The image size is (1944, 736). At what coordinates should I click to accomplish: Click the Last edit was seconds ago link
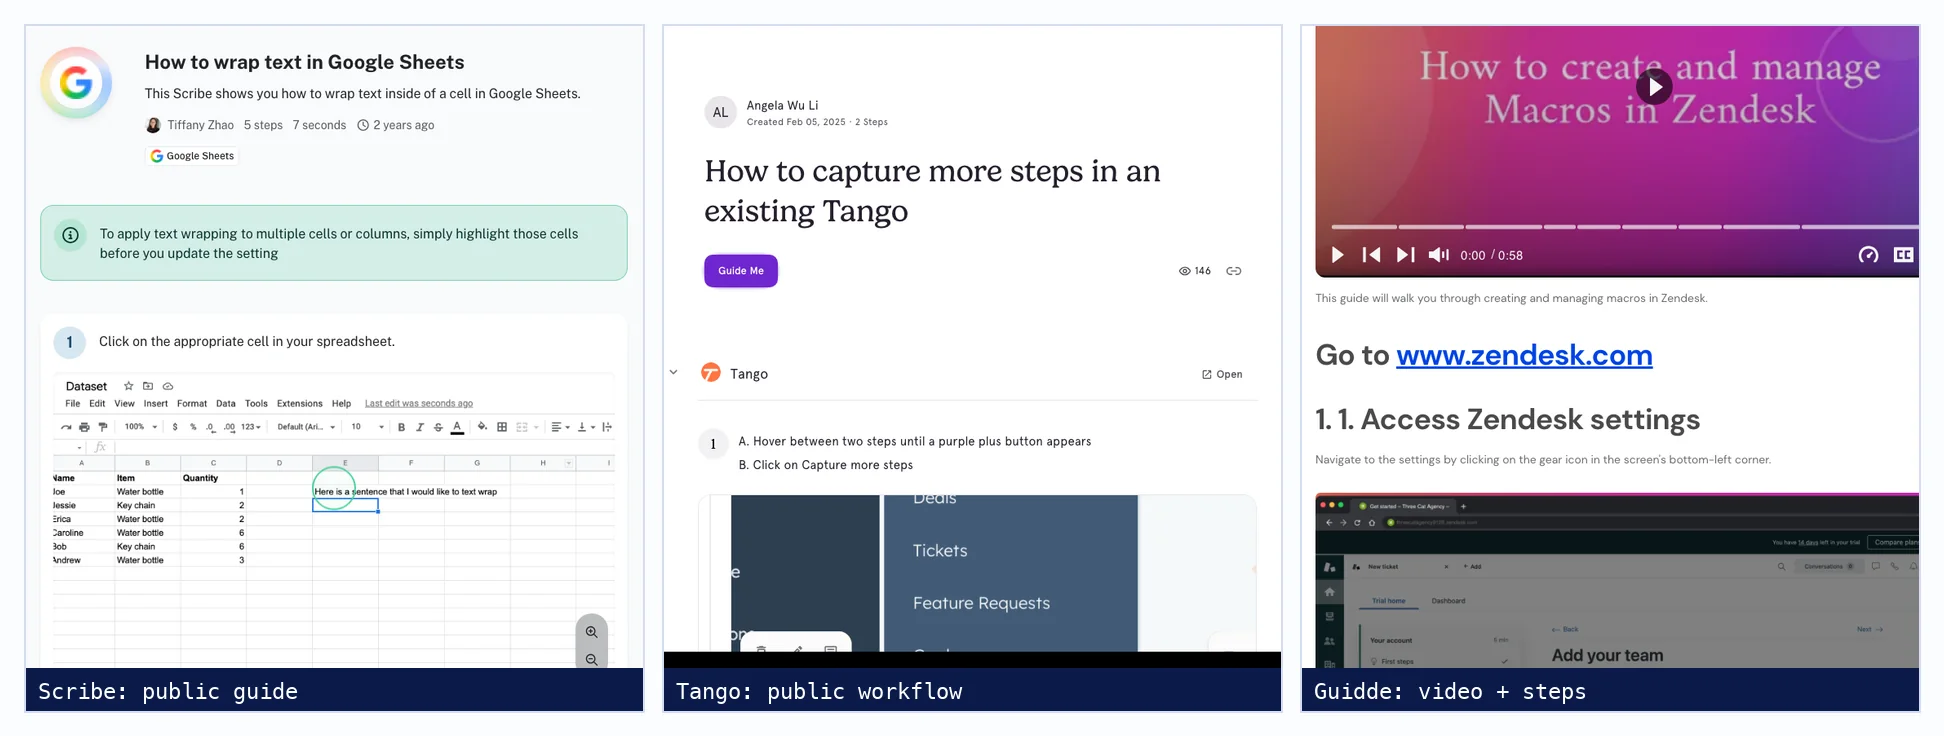coord(419,404)
